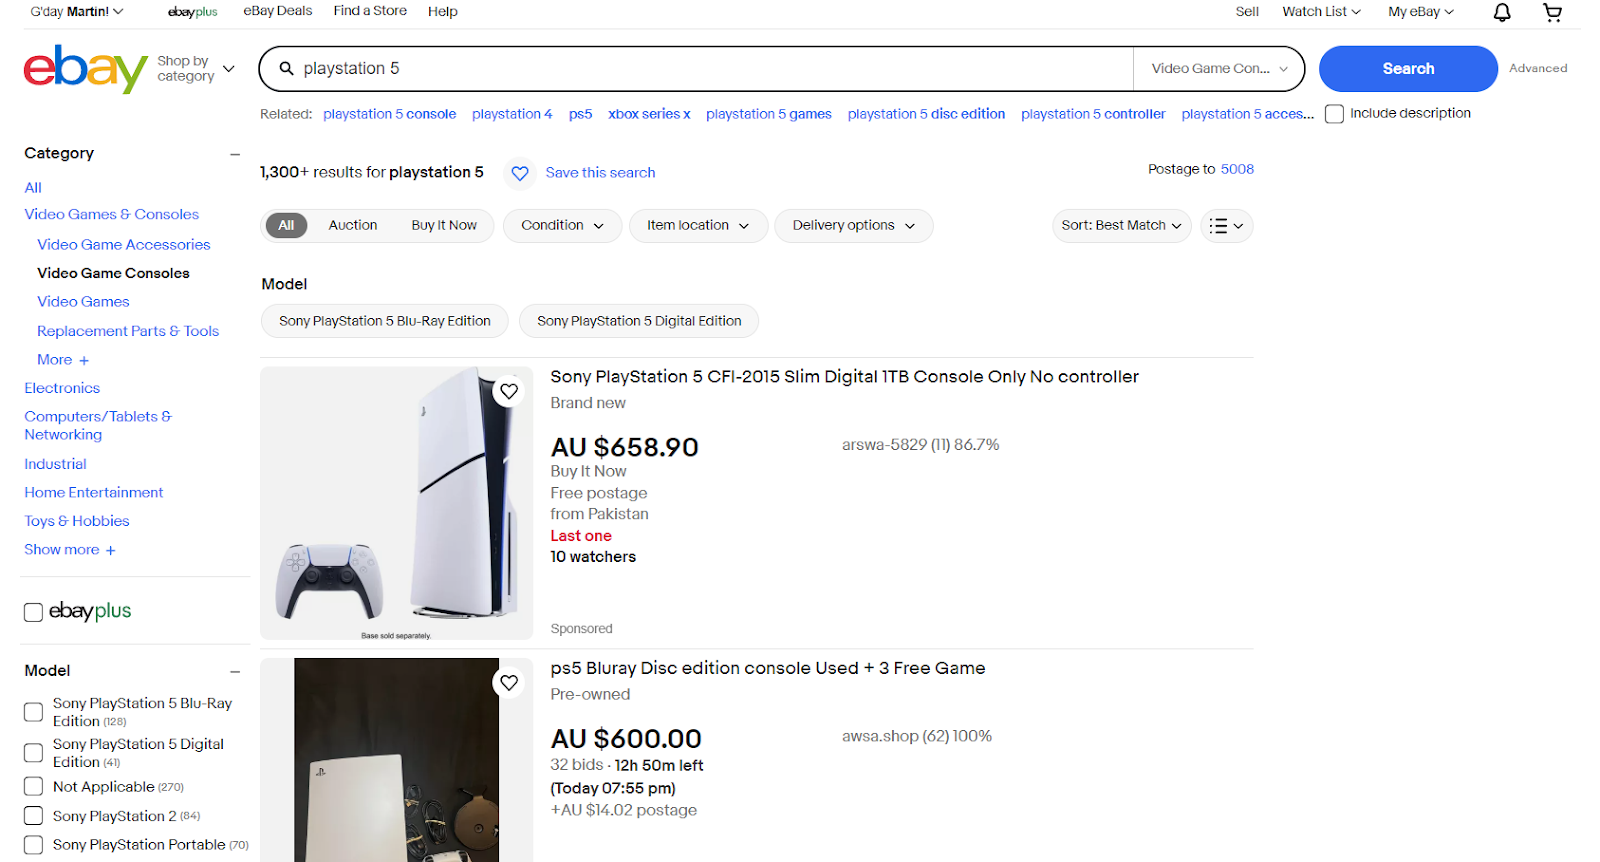Screen dimensions: 1600x862
Task: Collapse the Model sidebar section
Action: tap(235, 672)
